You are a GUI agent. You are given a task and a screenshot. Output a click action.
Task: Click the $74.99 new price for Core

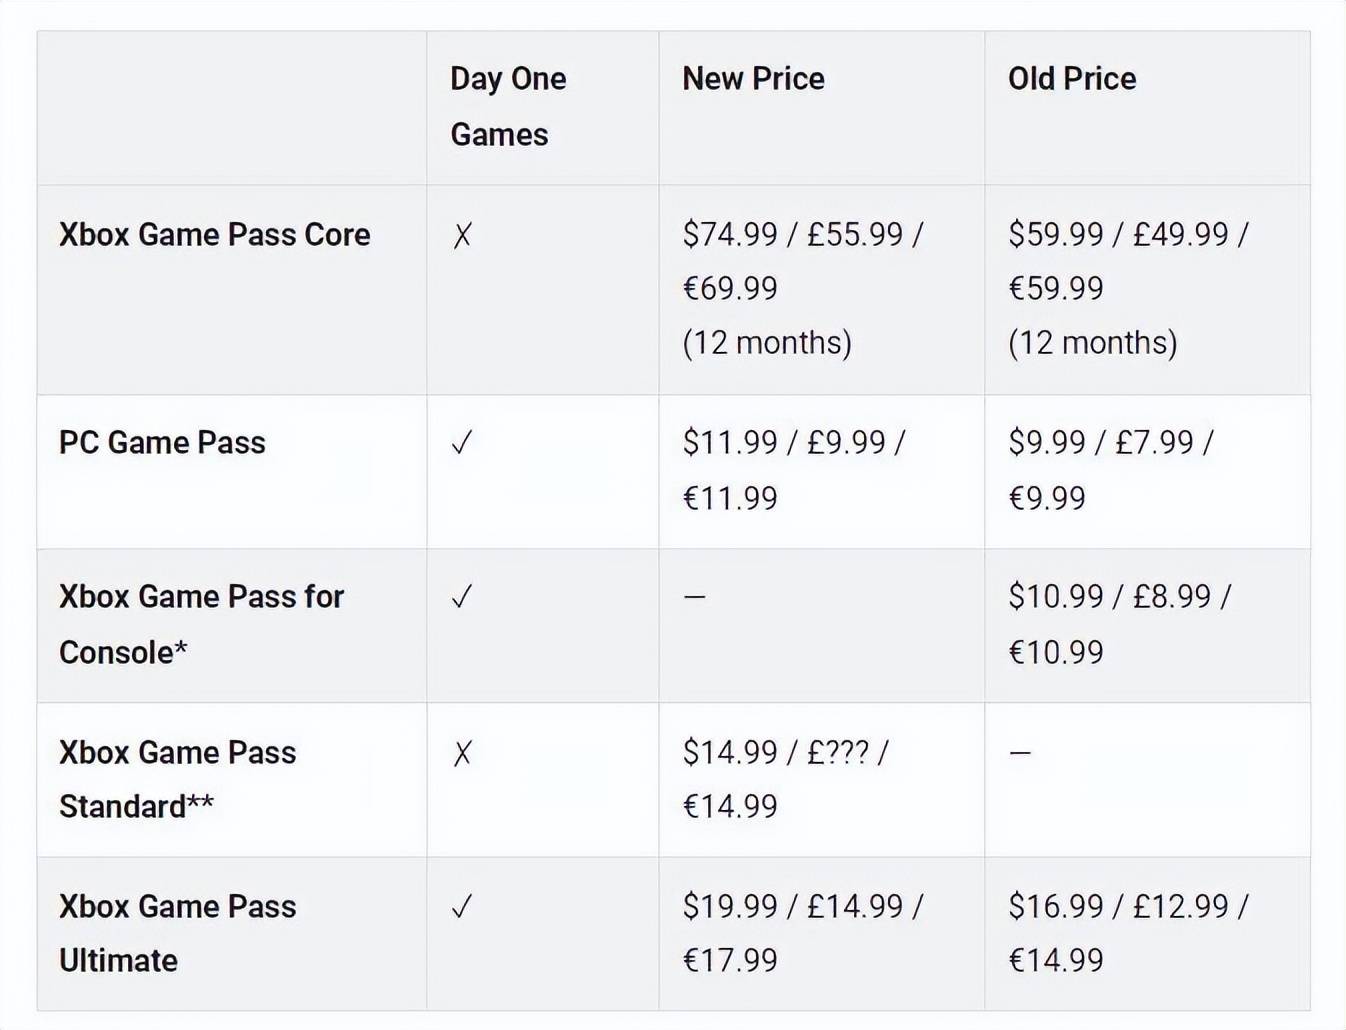730,235
